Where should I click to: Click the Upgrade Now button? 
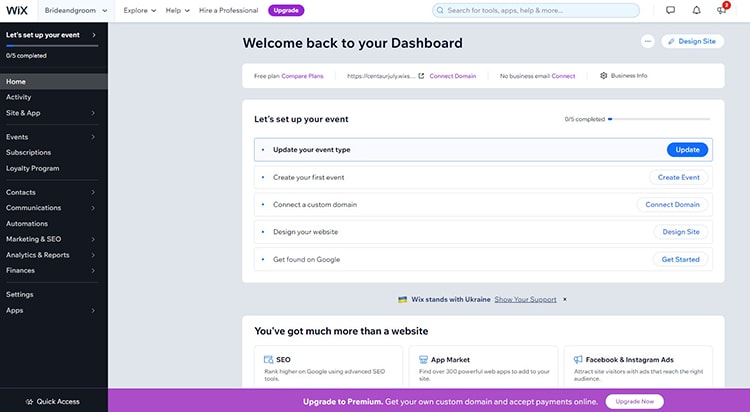point(634,401)
